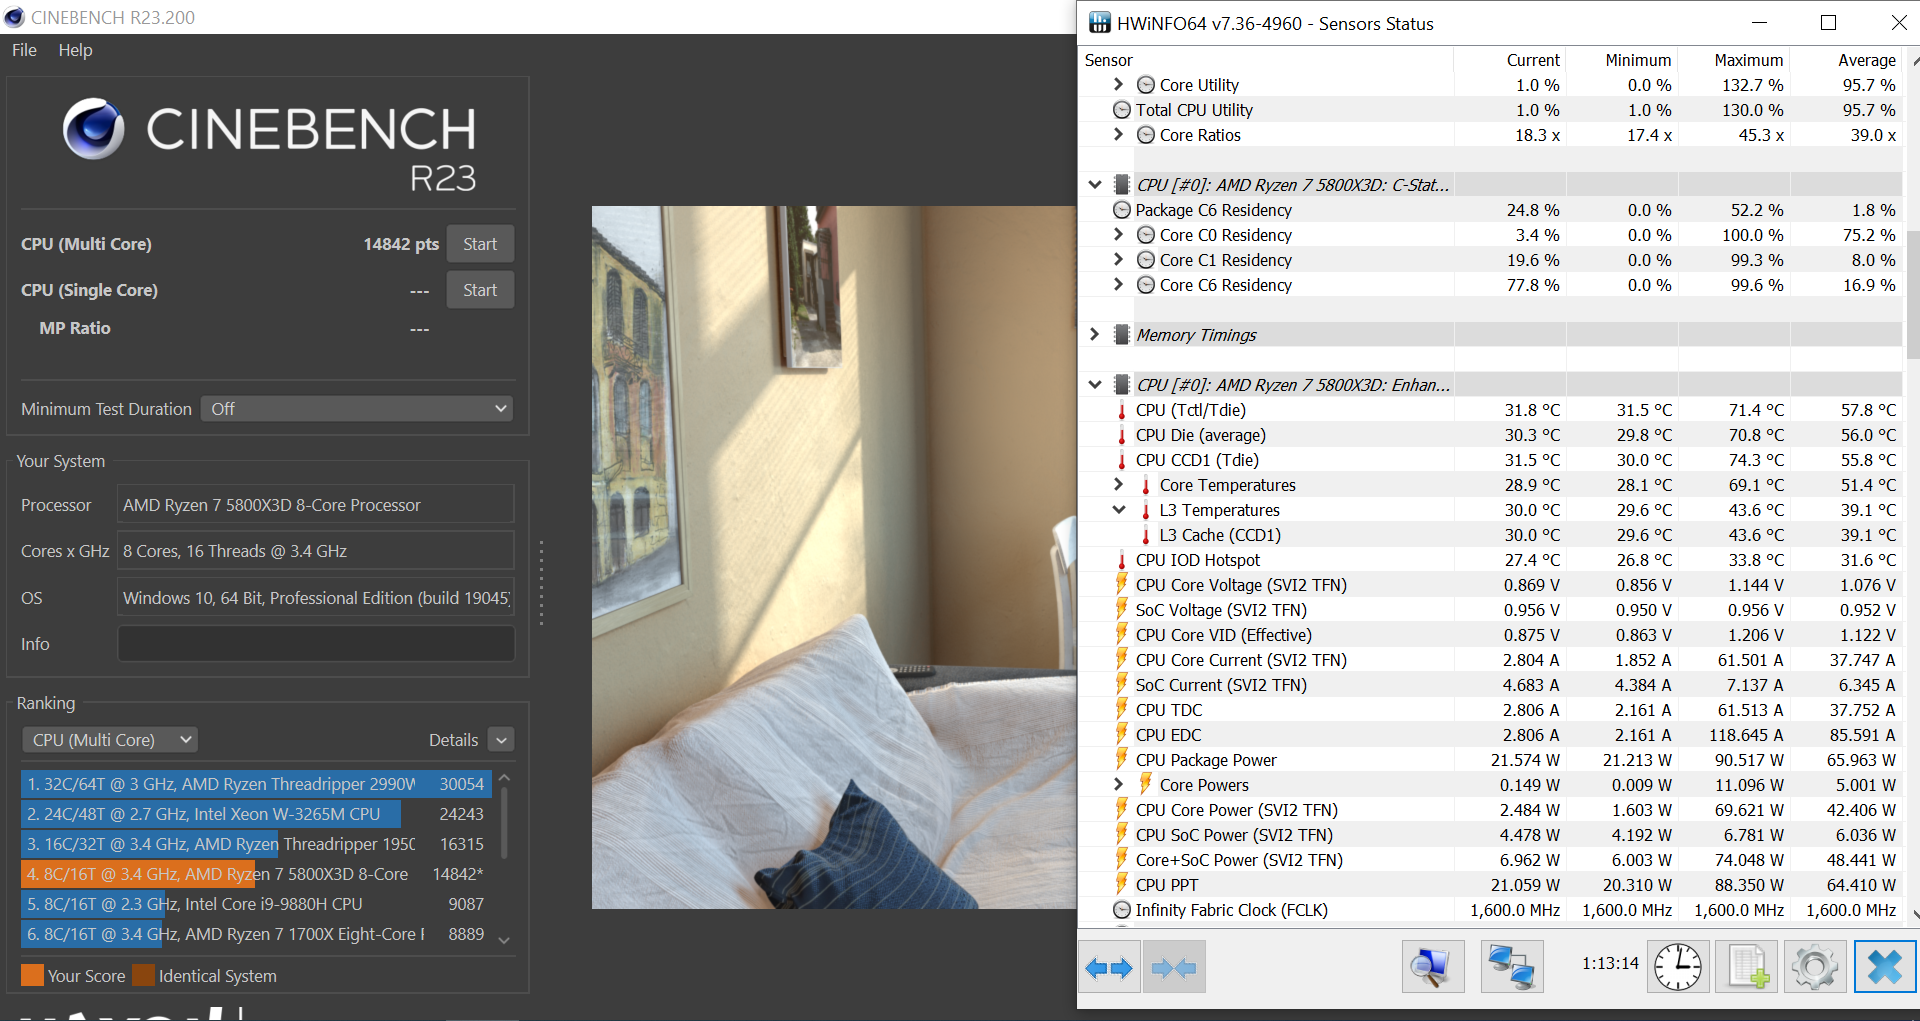Collapse the L3 Temperatures row
Viewport: 1920px width, 1021px height.
(x=1119, y=510)
